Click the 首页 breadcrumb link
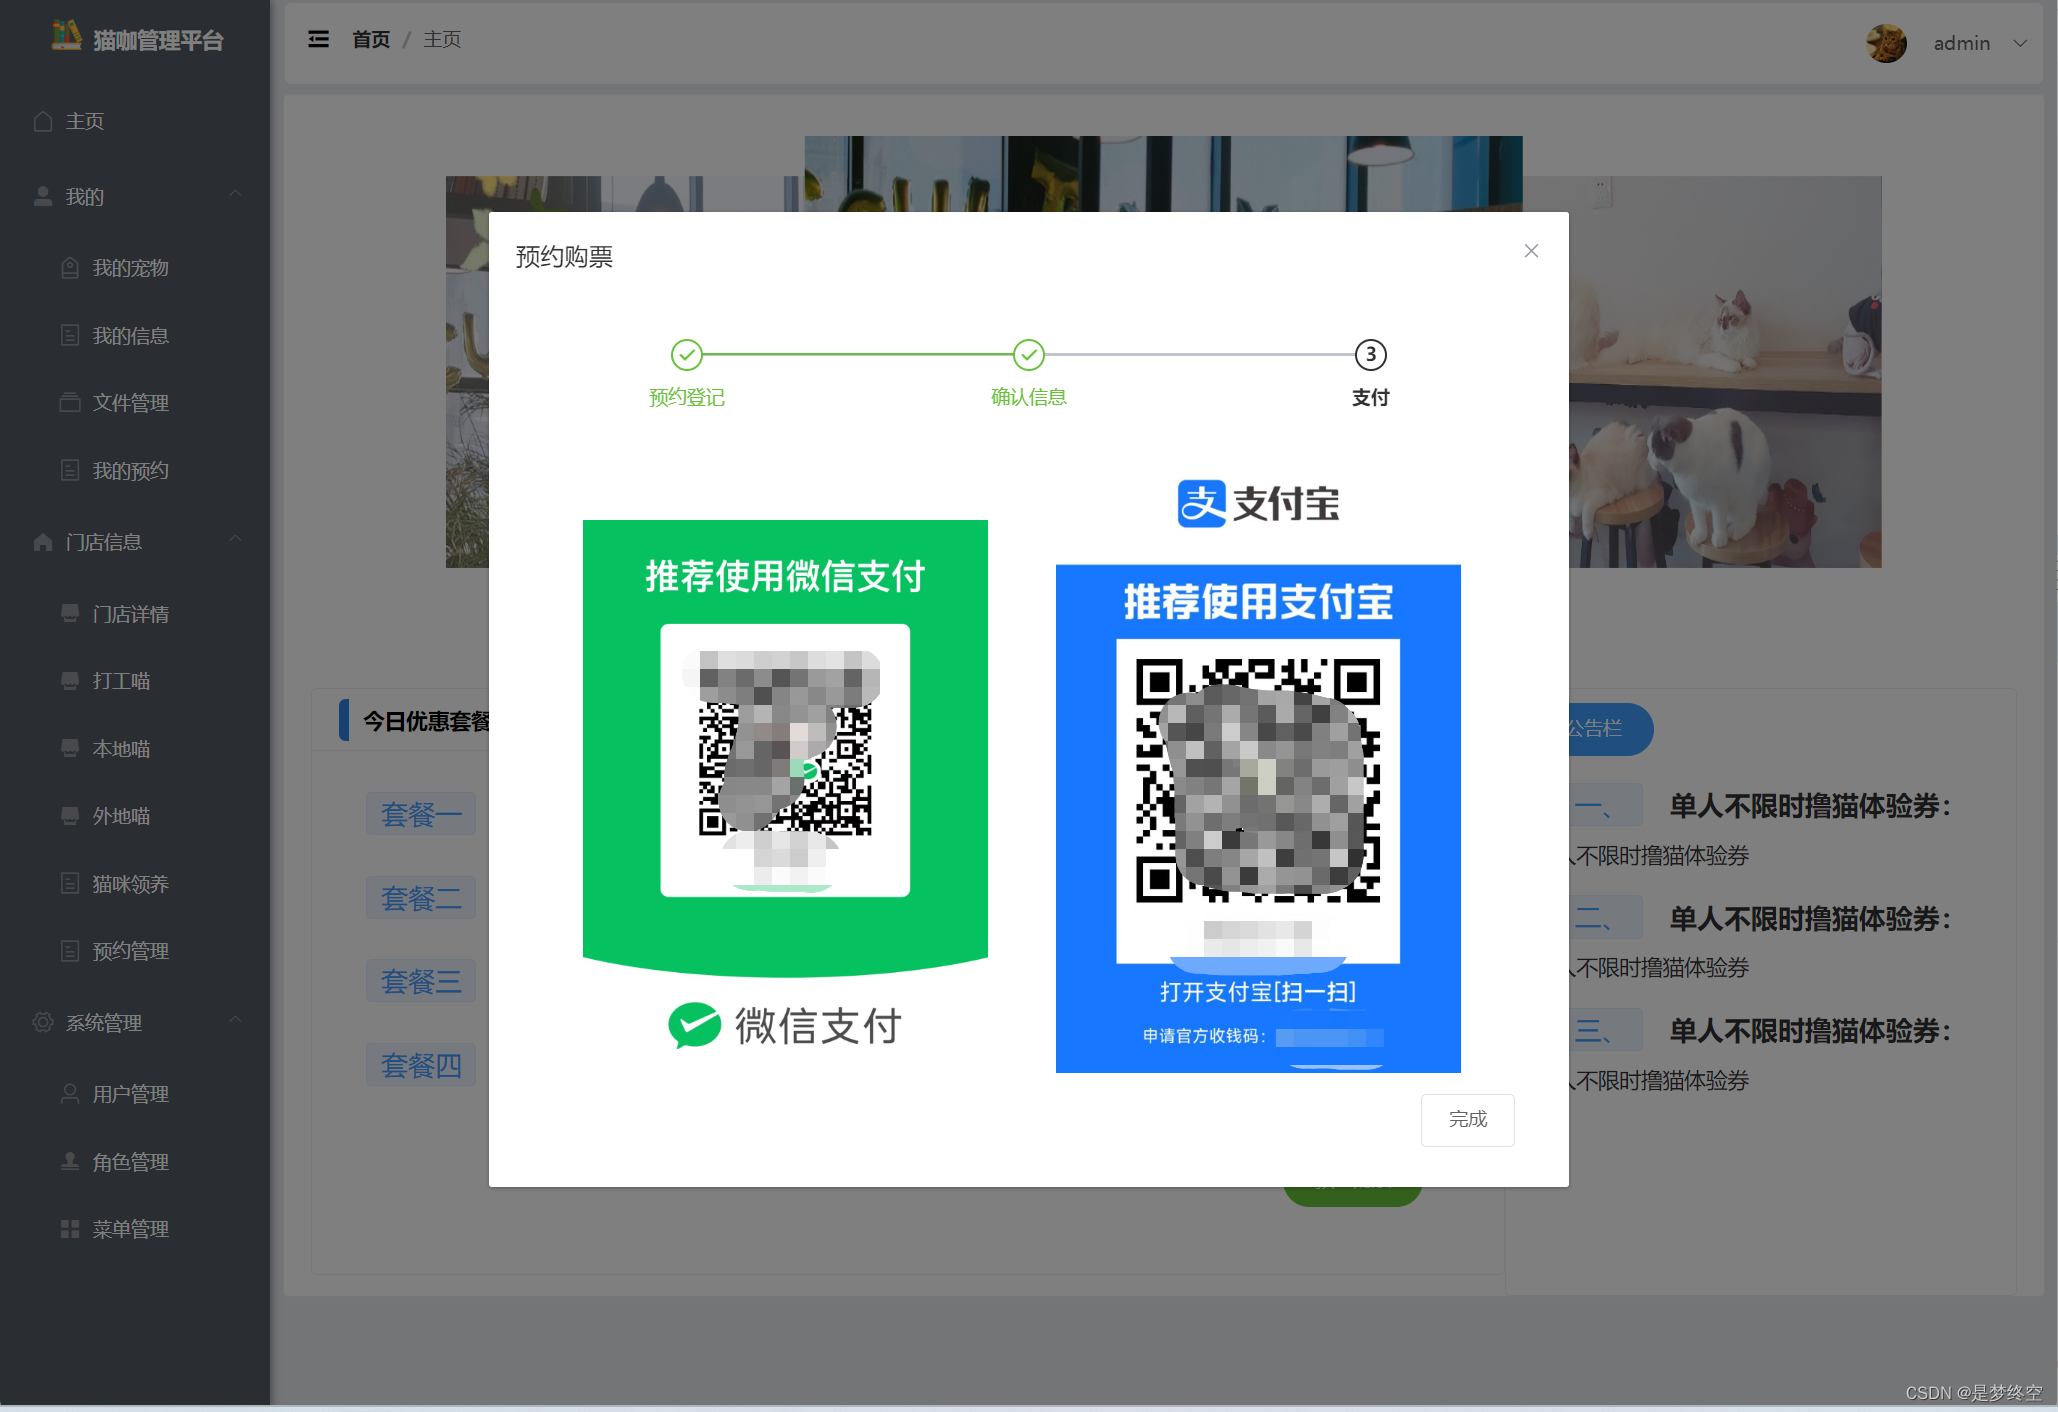 click(x=371, y=39)
